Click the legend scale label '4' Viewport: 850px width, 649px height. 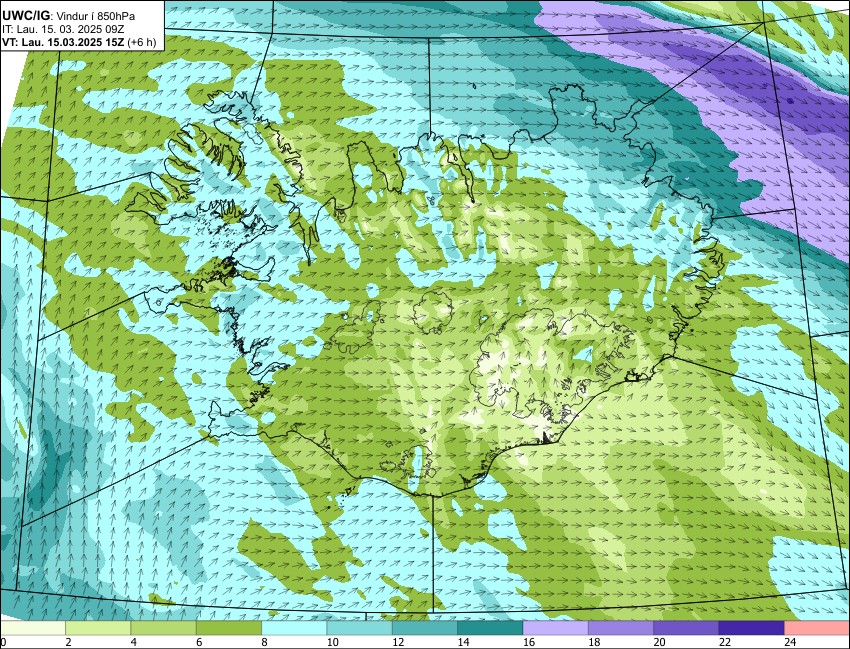pos(133,642)
